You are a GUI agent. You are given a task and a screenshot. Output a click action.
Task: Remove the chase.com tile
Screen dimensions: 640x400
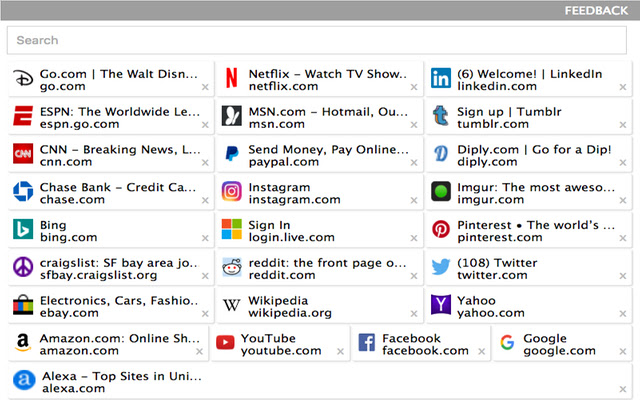(205, 200)
